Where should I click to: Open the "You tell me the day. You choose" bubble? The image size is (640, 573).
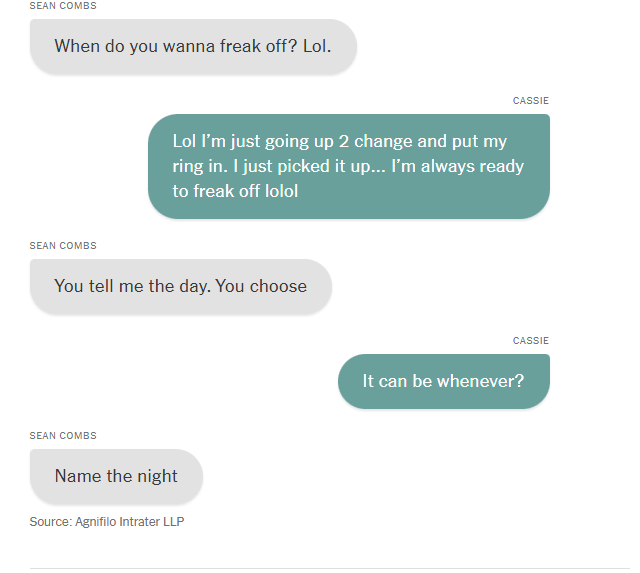click(x=180, y=286)
